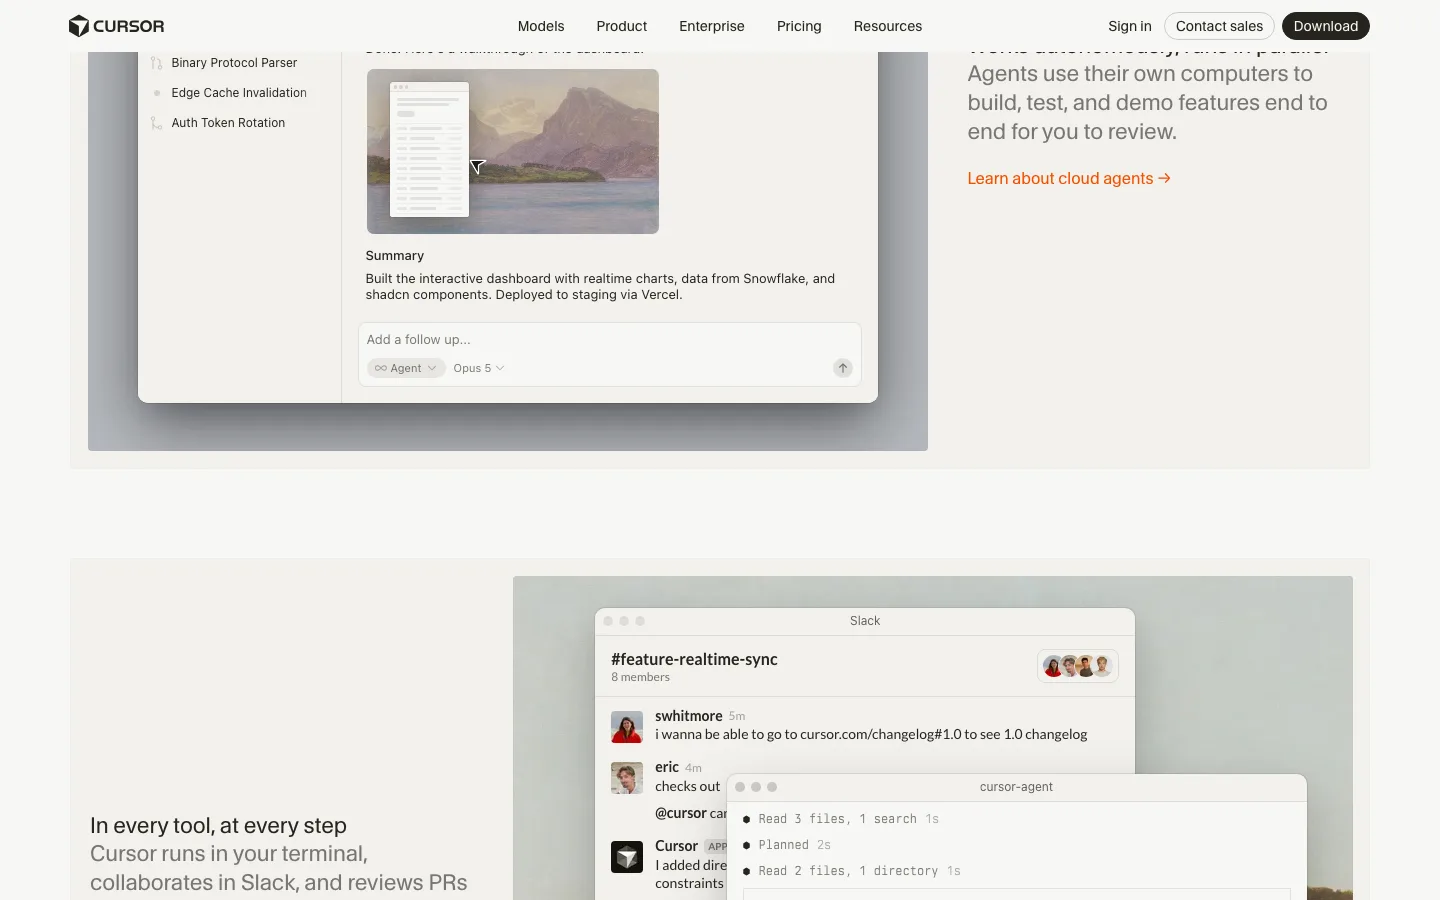Click the Read 2 files, 1 directory step

(851, 871)
